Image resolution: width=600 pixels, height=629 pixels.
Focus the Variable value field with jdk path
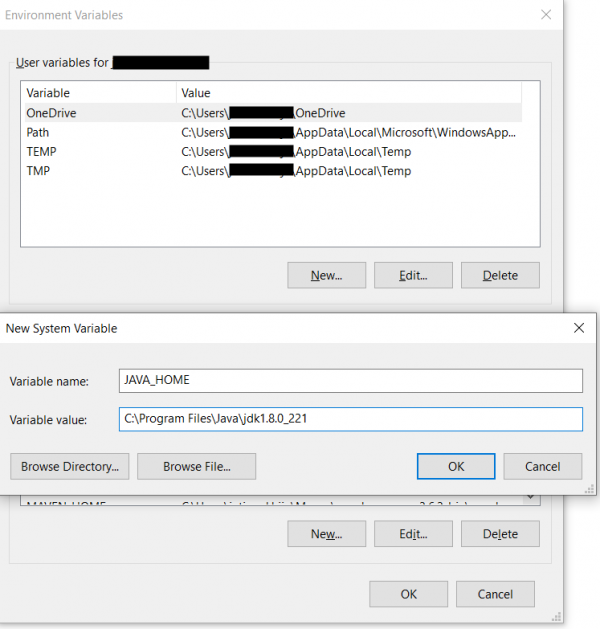tap(351, 419)
